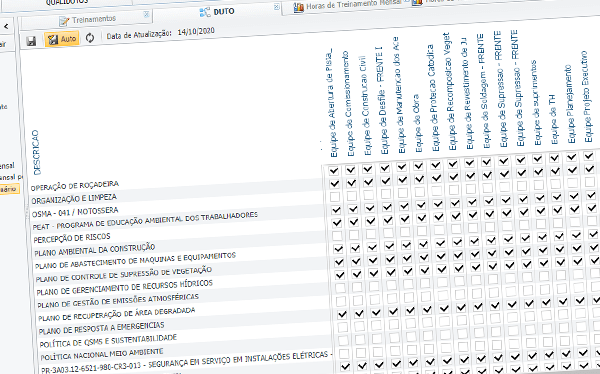Viewport: 600px width, 374px height.
Task: Check Política de QSMS for Equipe de Abertura de Pista
Action: coord(343,327)
